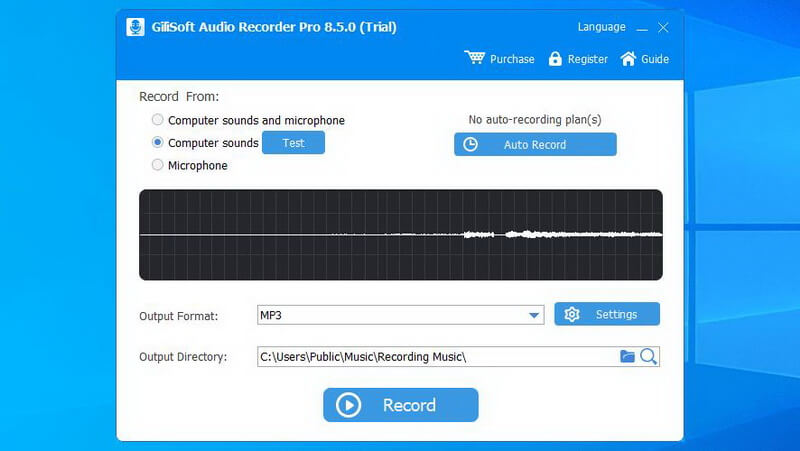
Task: Open output directory with magnifier icon
Action: tap(648, 356)
